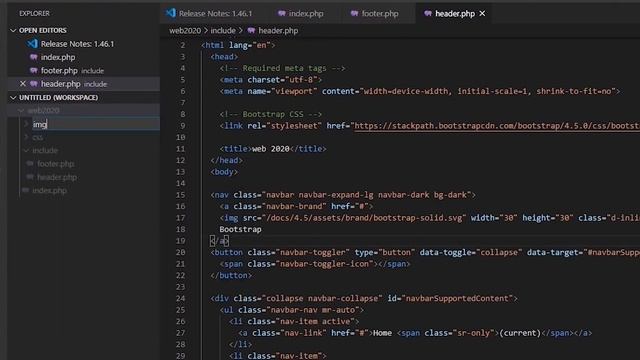Switch to the footer.php tab
640x360 pixels.
point(374,13)
